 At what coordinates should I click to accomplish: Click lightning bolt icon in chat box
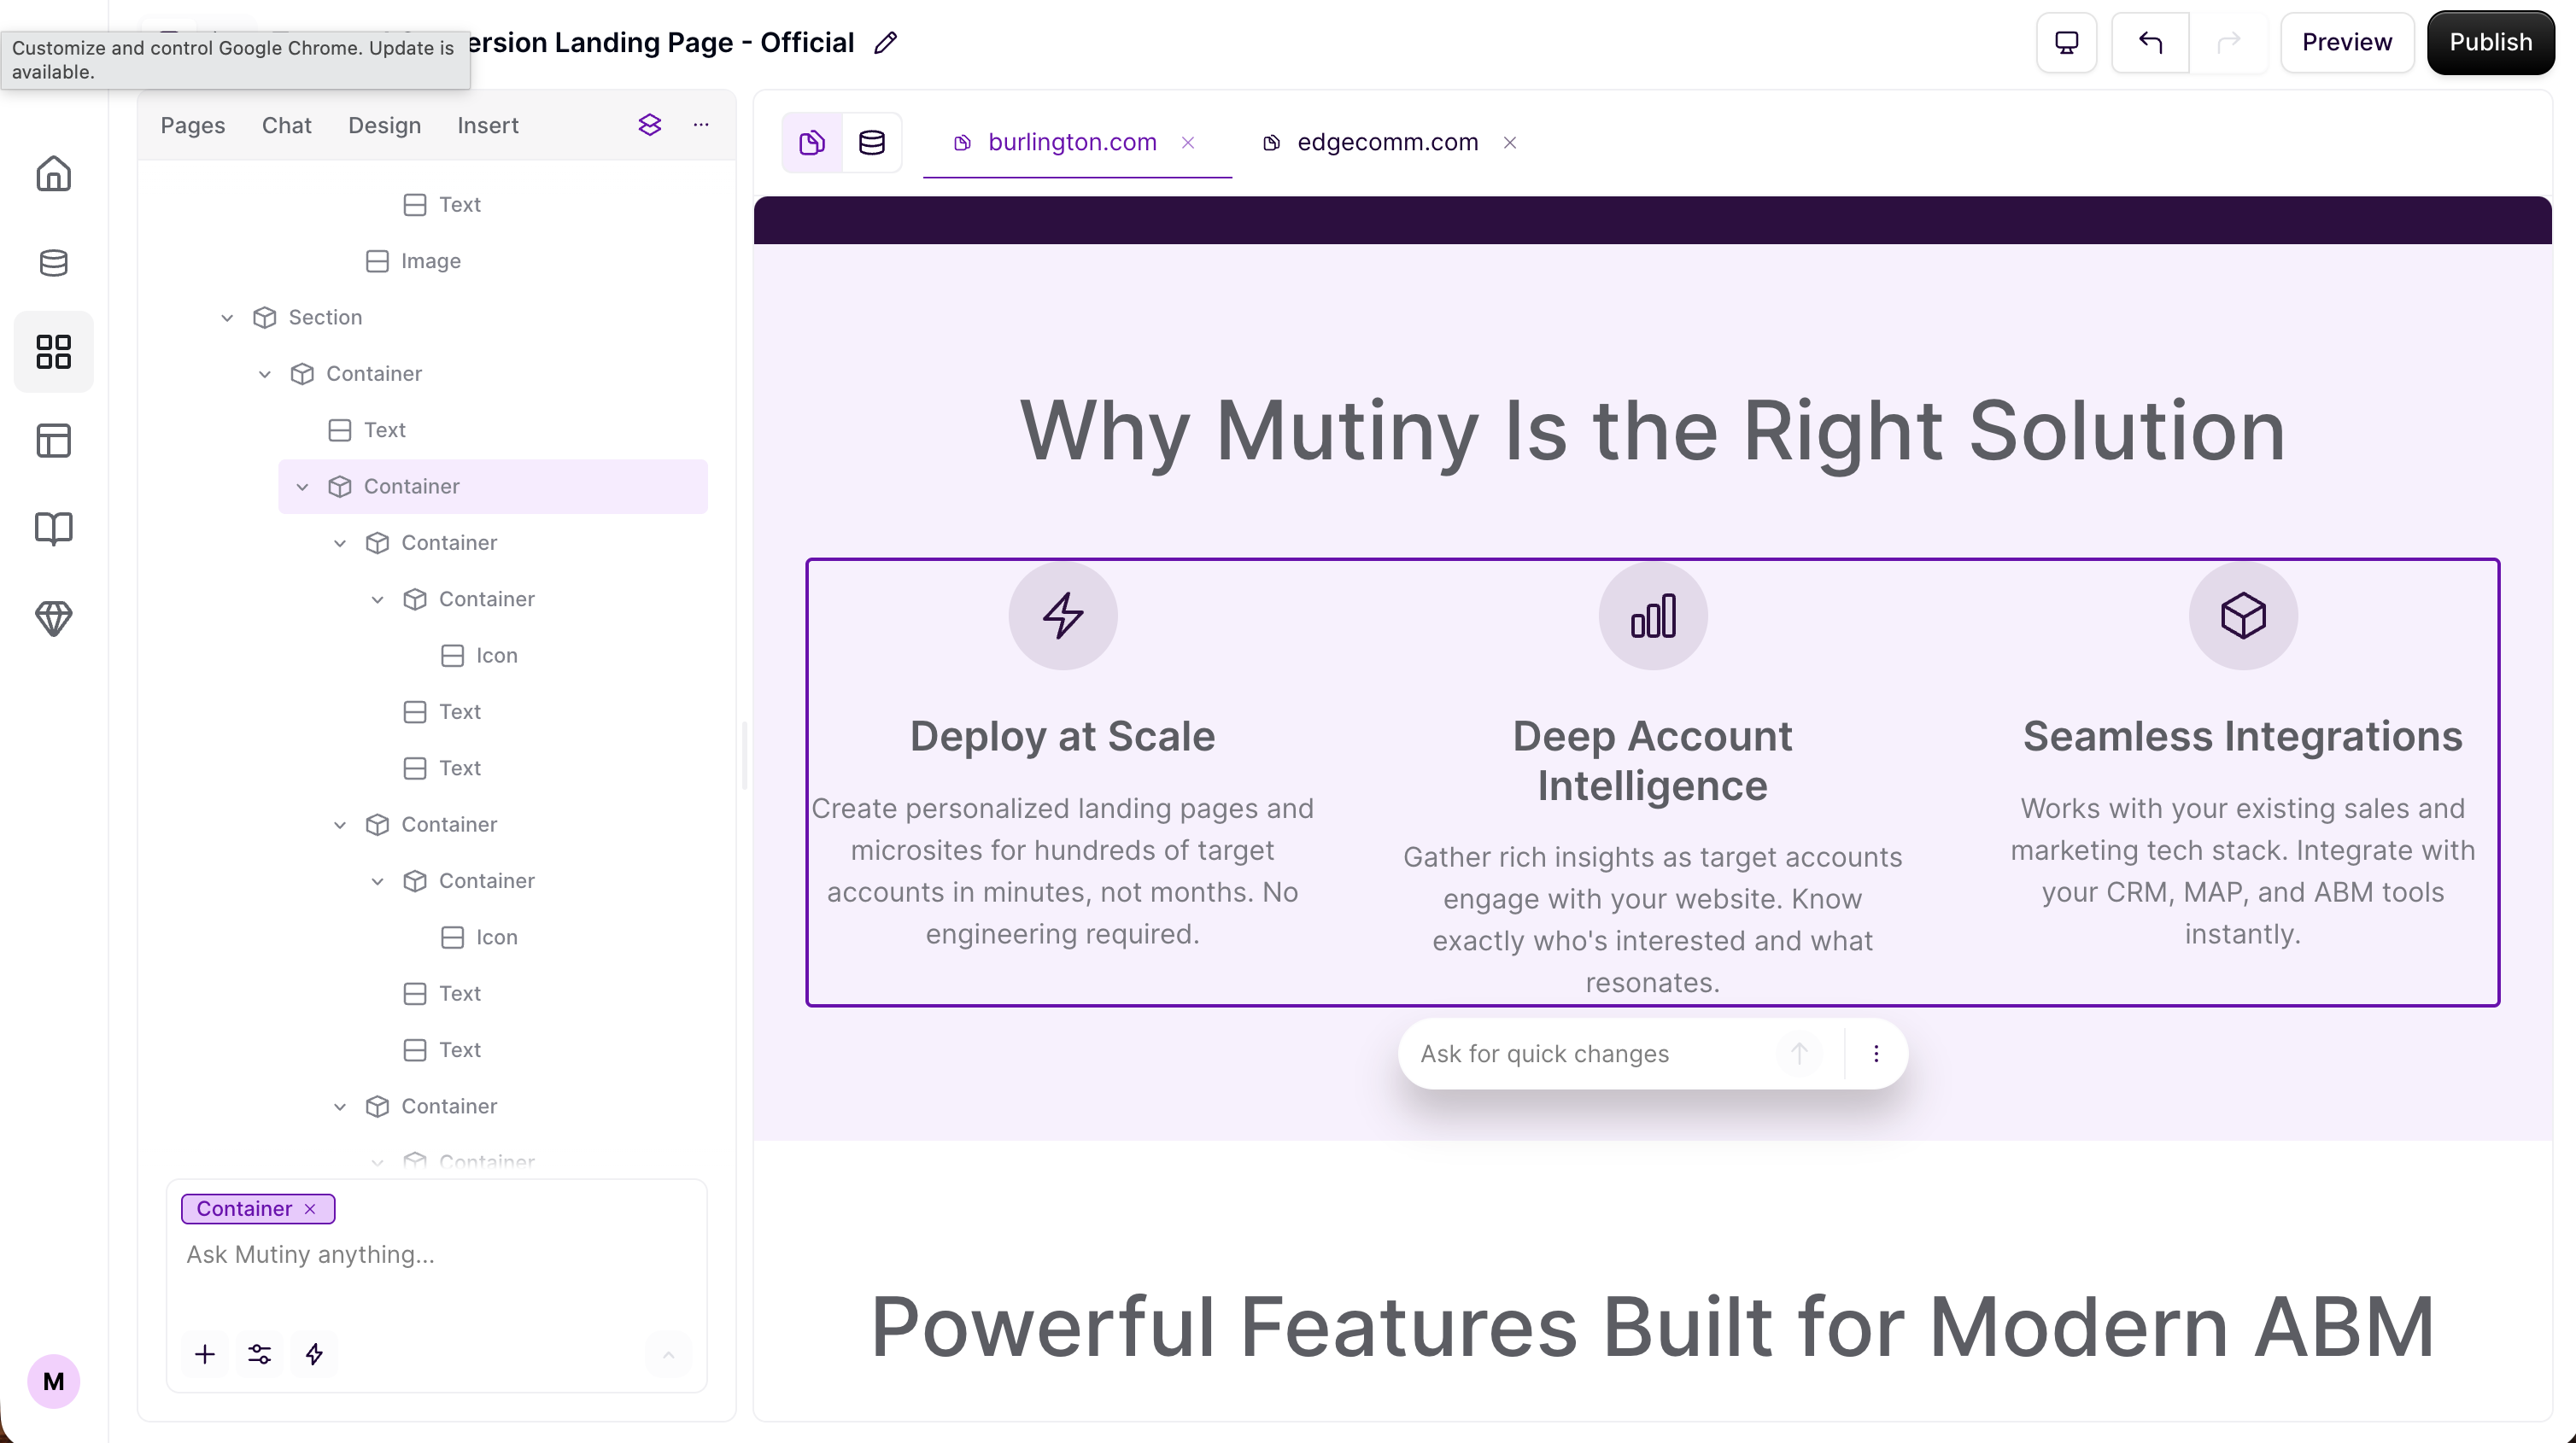314,1354
